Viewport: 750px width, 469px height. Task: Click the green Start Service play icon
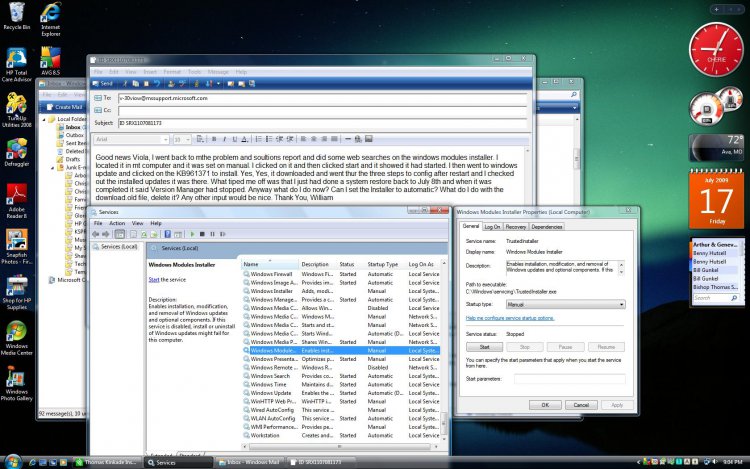192,234
